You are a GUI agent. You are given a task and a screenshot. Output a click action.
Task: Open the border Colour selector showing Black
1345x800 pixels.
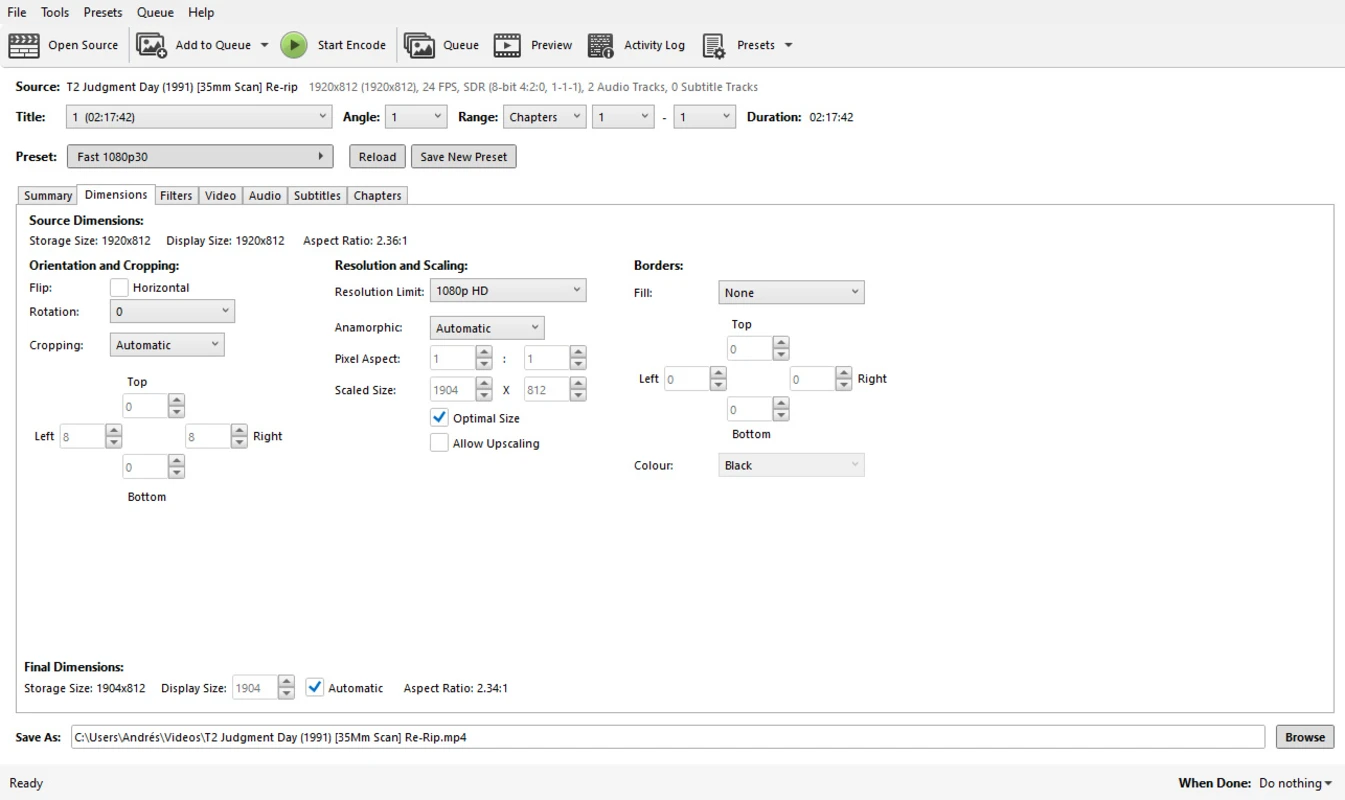(791, 465)
